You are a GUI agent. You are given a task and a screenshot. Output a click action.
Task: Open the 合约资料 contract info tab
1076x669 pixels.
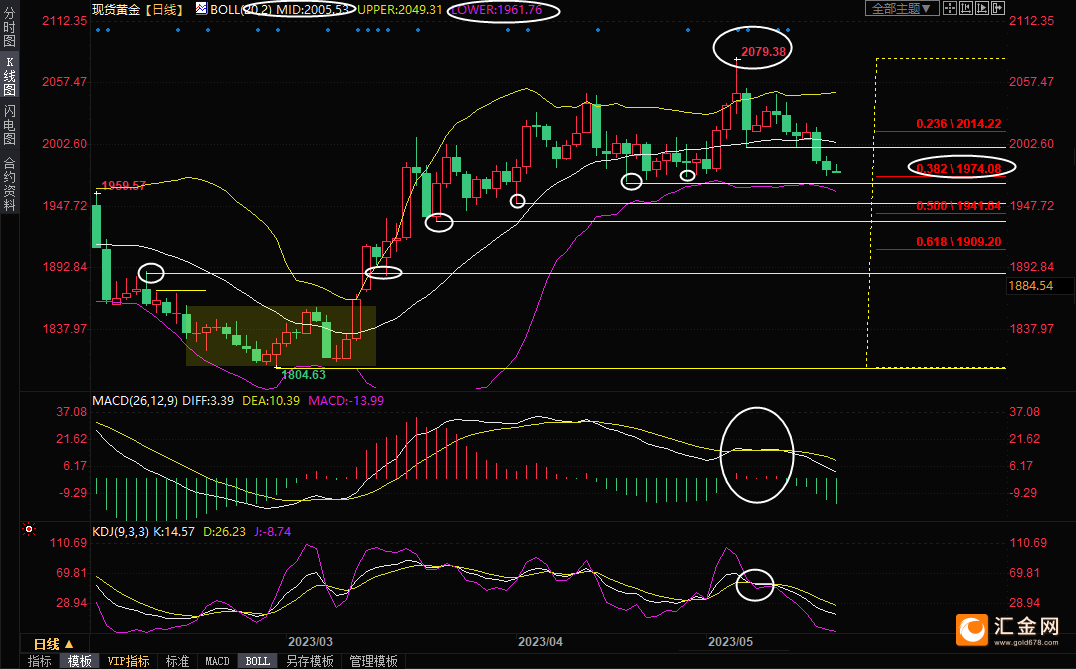[x=10, y=183]
